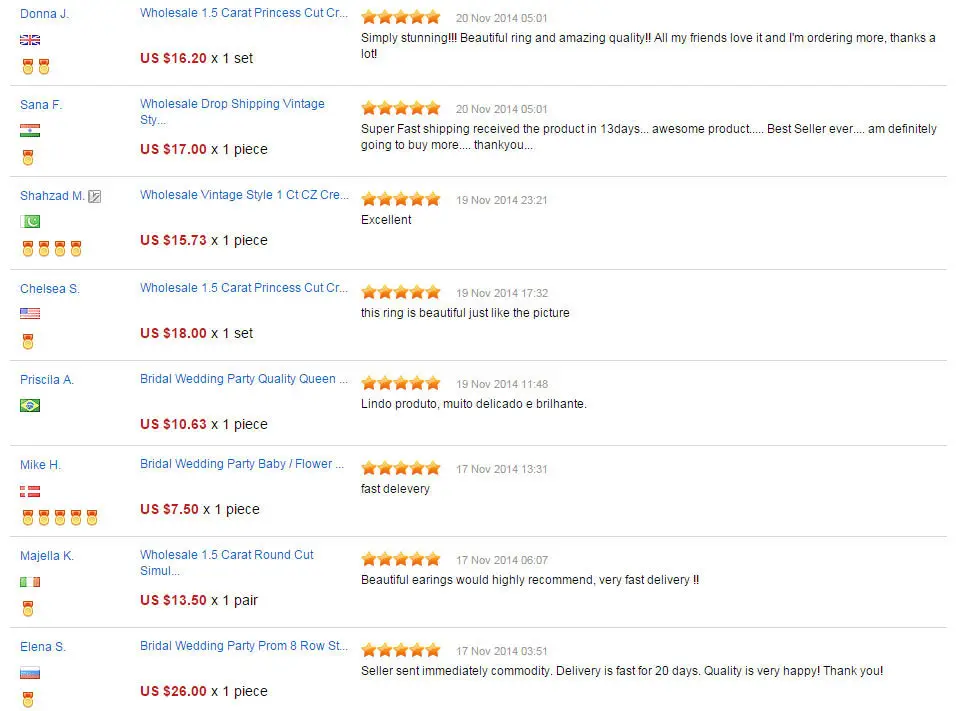Click the Italy flag under Majella K.

point(30,582)
